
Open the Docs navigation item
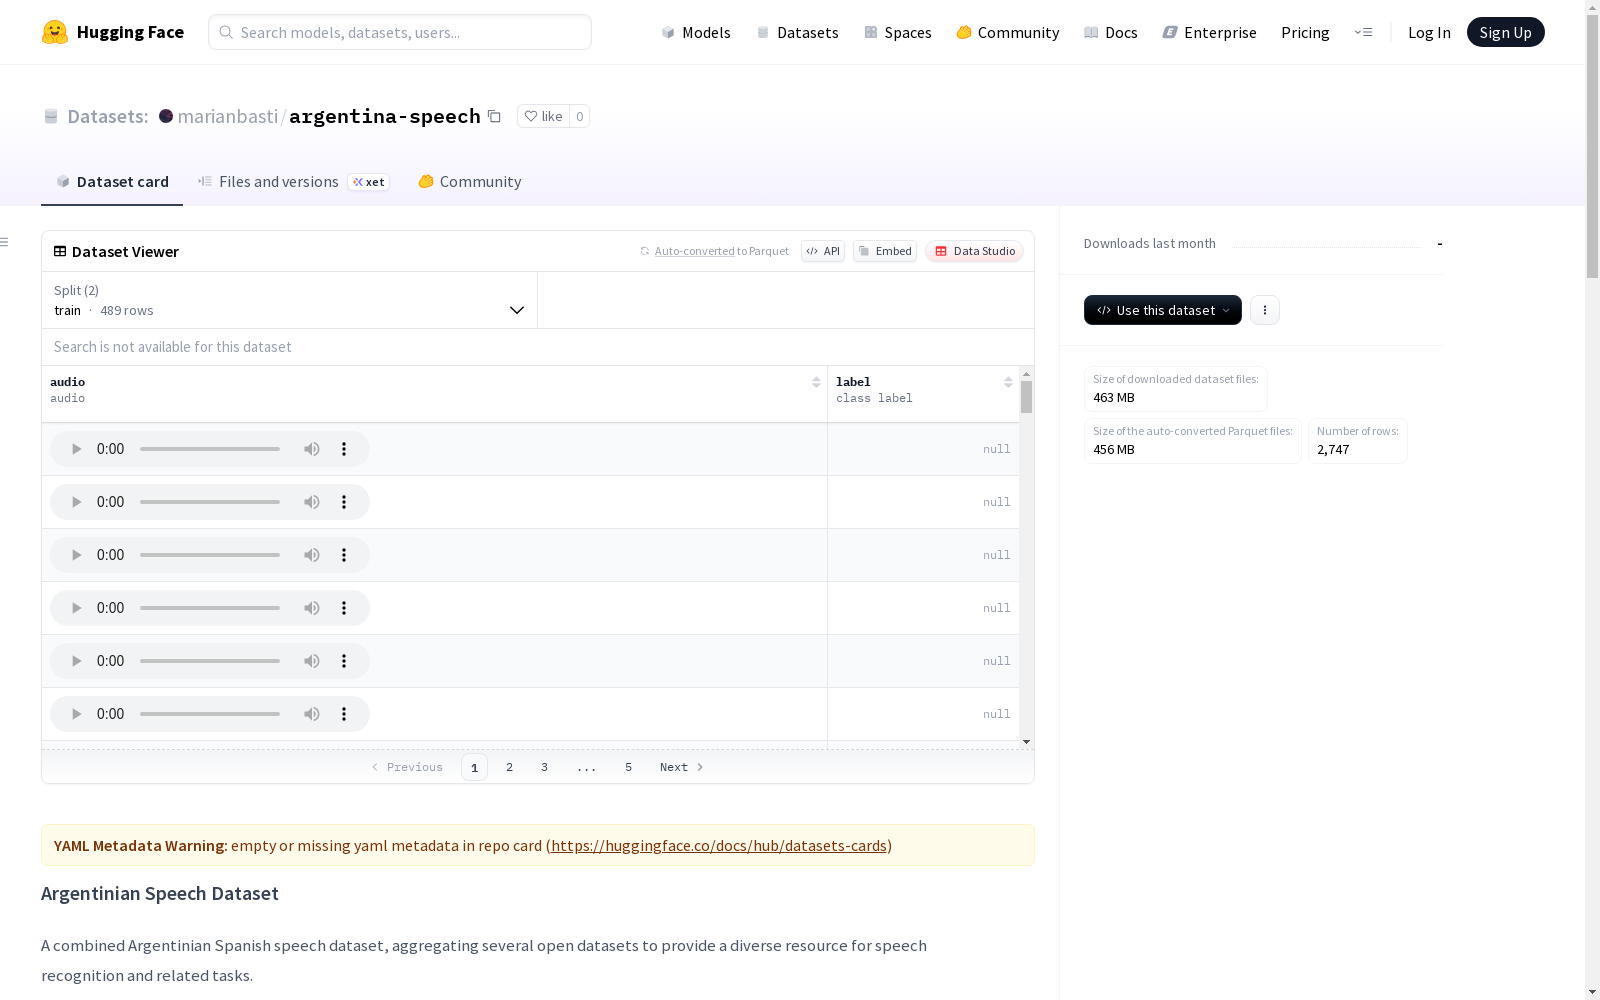pyautogui.click(x=1111, y=32)
